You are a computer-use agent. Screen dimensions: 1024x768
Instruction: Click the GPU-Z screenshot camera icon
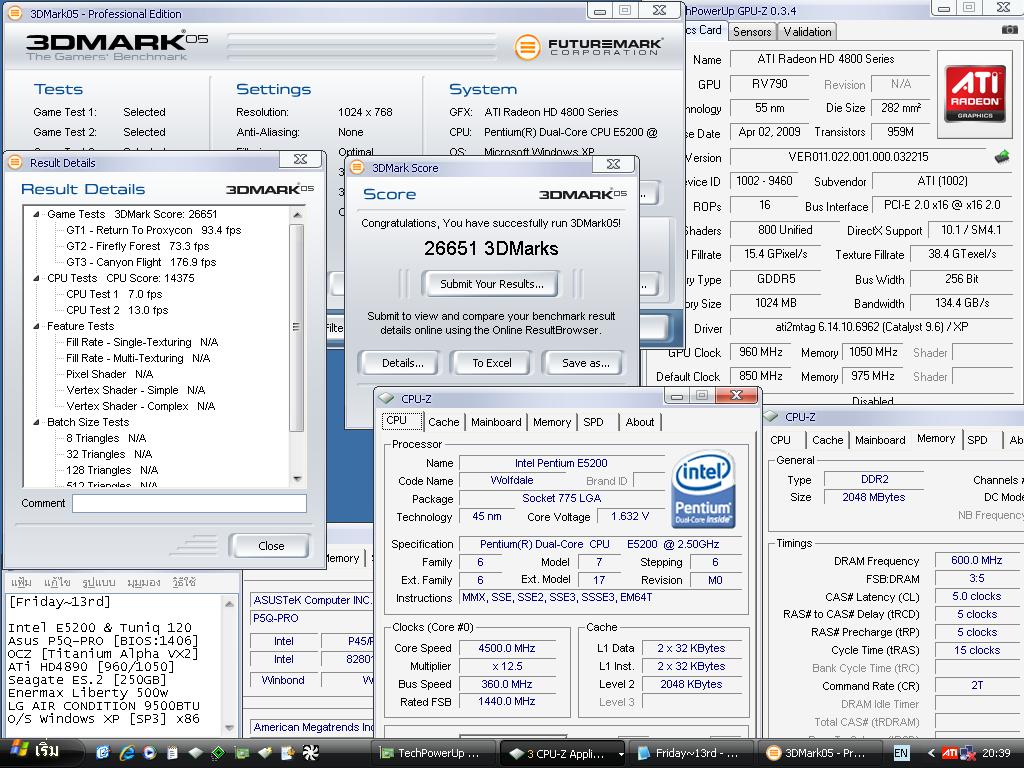[x=1009, y=31]
